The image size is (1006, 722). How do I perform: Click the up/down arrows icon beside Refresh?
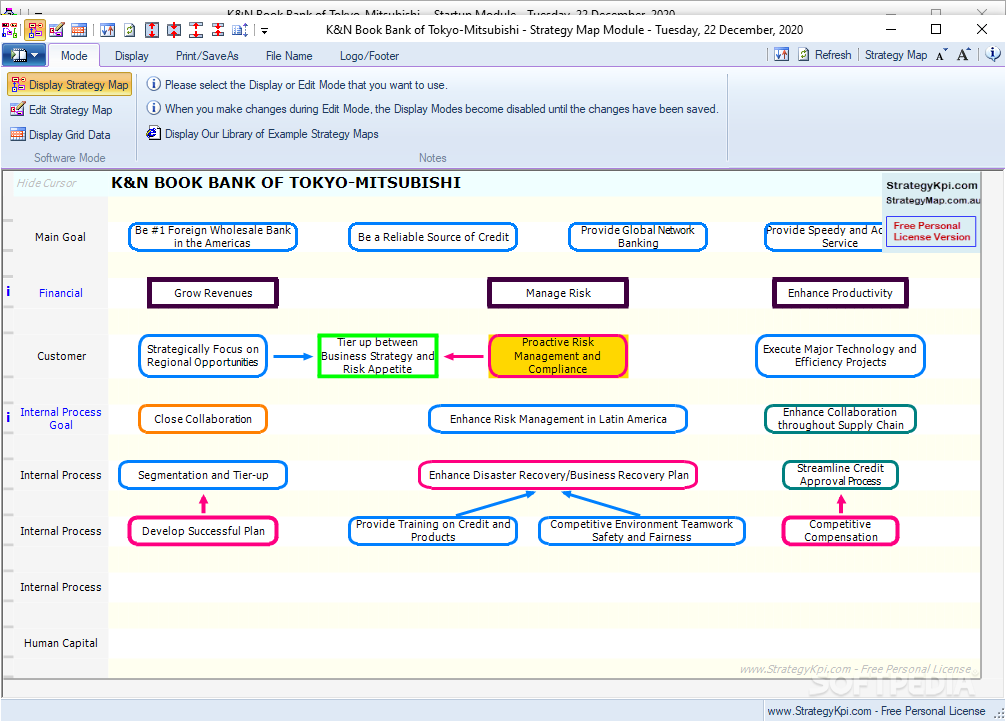click(x=781, y=55)
